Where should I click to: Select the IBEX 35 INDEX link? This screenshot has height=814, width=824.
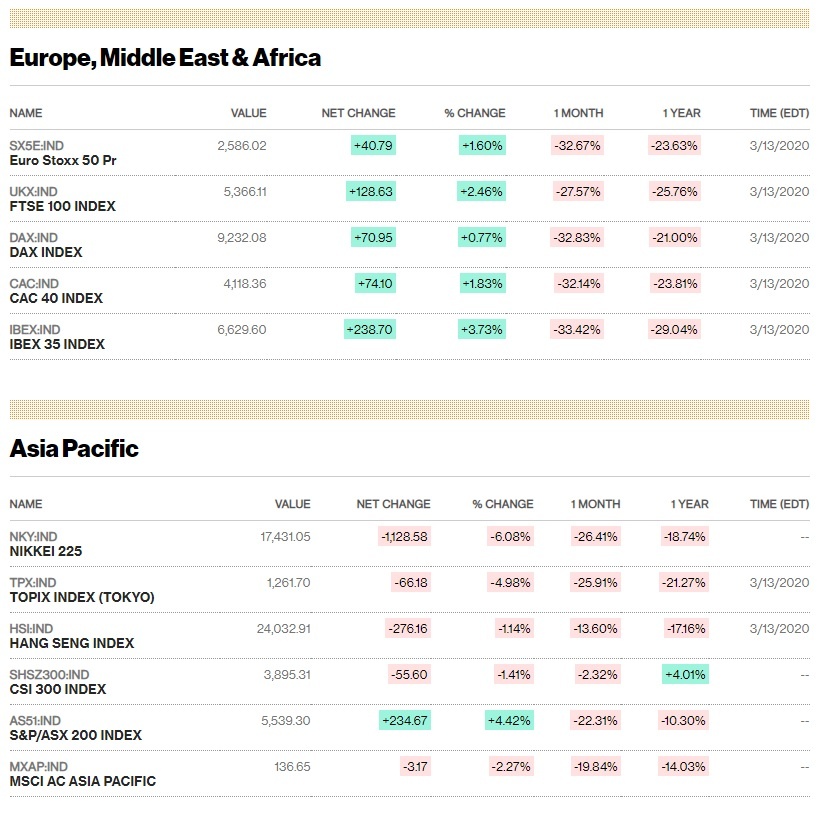(57, 344)
